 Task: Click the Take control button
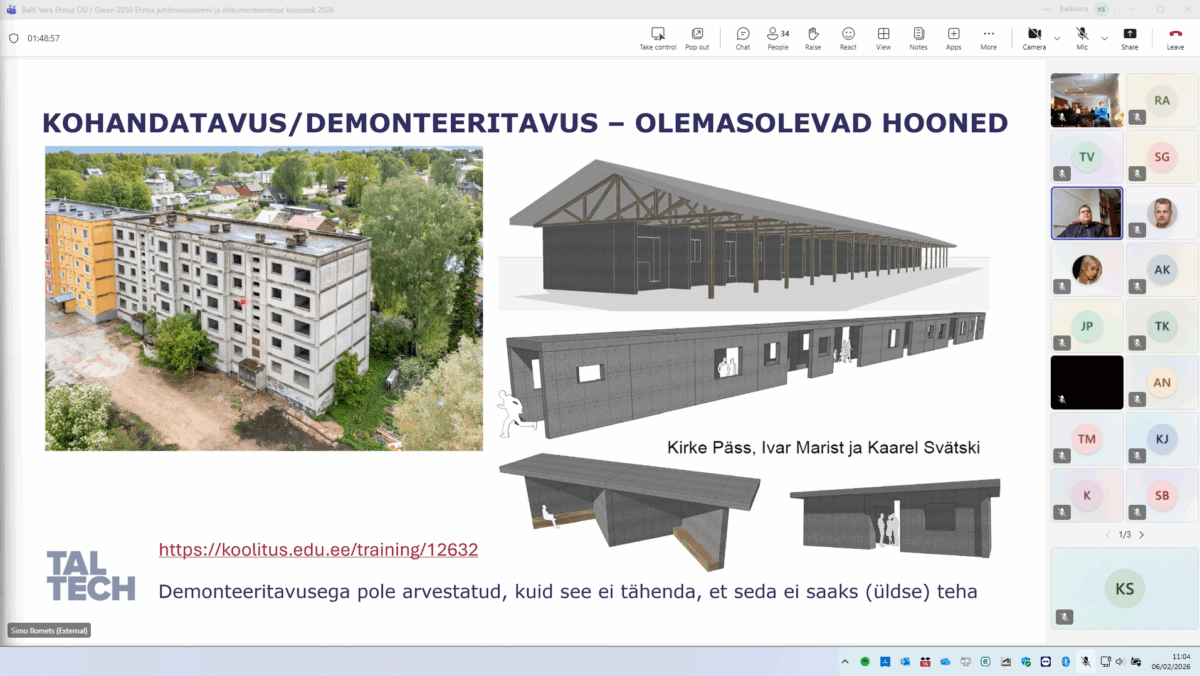coord(658,38)
